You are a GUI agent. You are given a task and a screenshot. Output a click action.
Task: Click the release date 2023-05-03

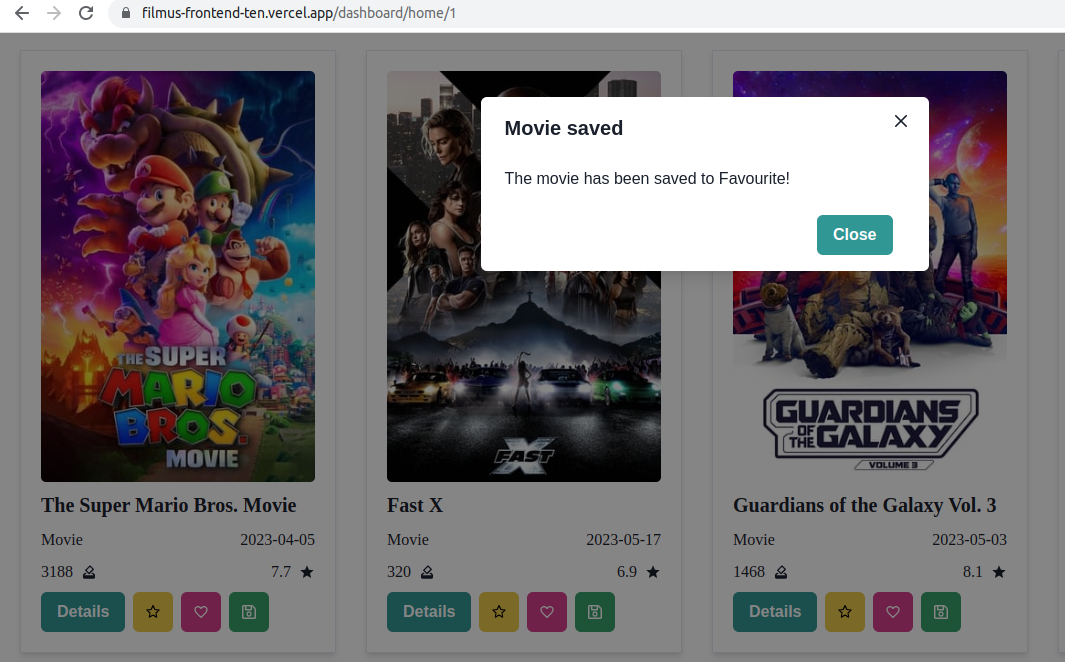pyautogui.click(x=970, y=540)
